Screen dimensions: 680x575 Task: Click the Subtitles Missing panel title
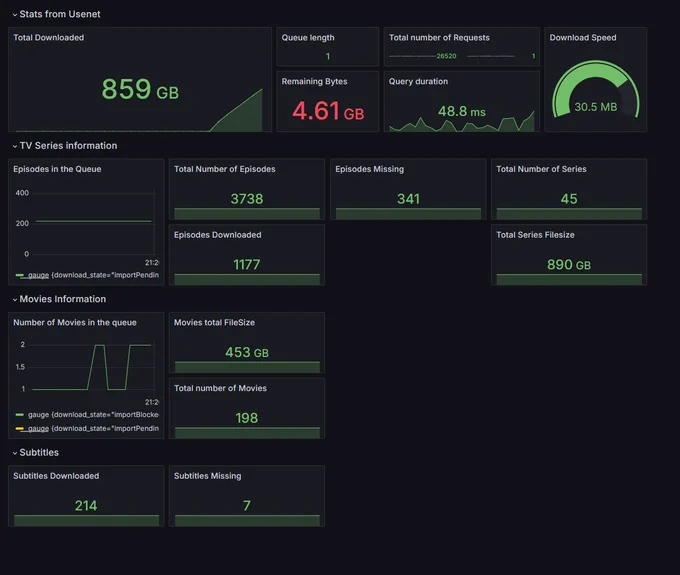click(x=207, y=476)
